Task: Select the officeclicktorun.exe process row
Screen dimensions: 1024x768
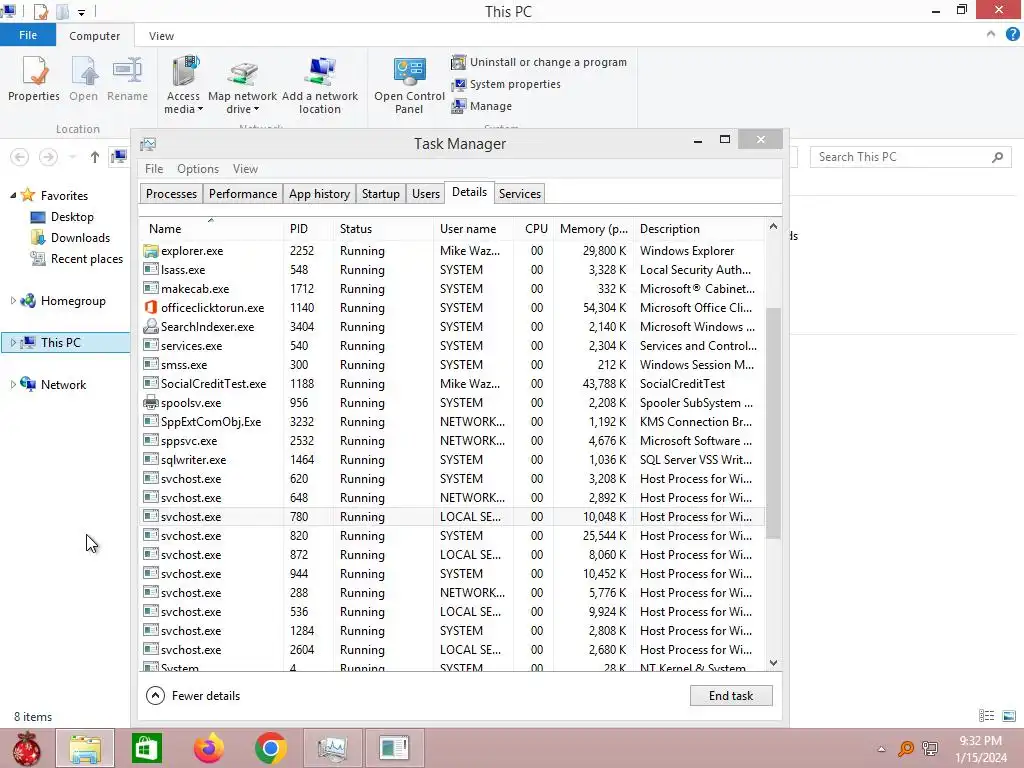Action: [452, 308]
